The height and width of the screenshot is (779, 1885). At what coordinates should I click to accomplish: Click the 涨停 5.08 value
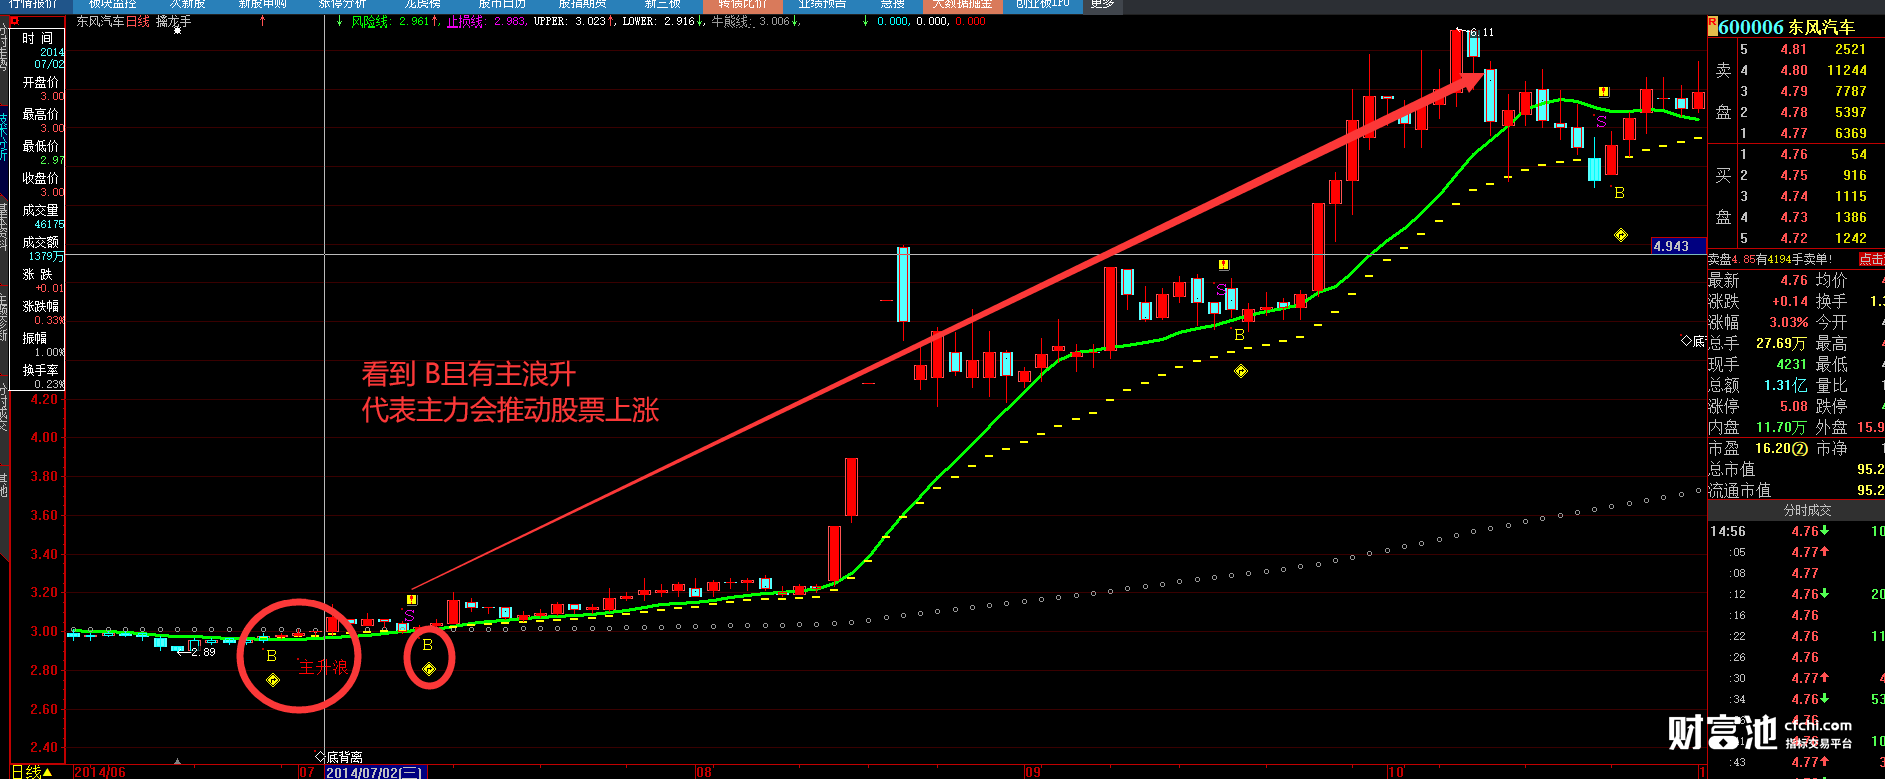(1794, 406)
